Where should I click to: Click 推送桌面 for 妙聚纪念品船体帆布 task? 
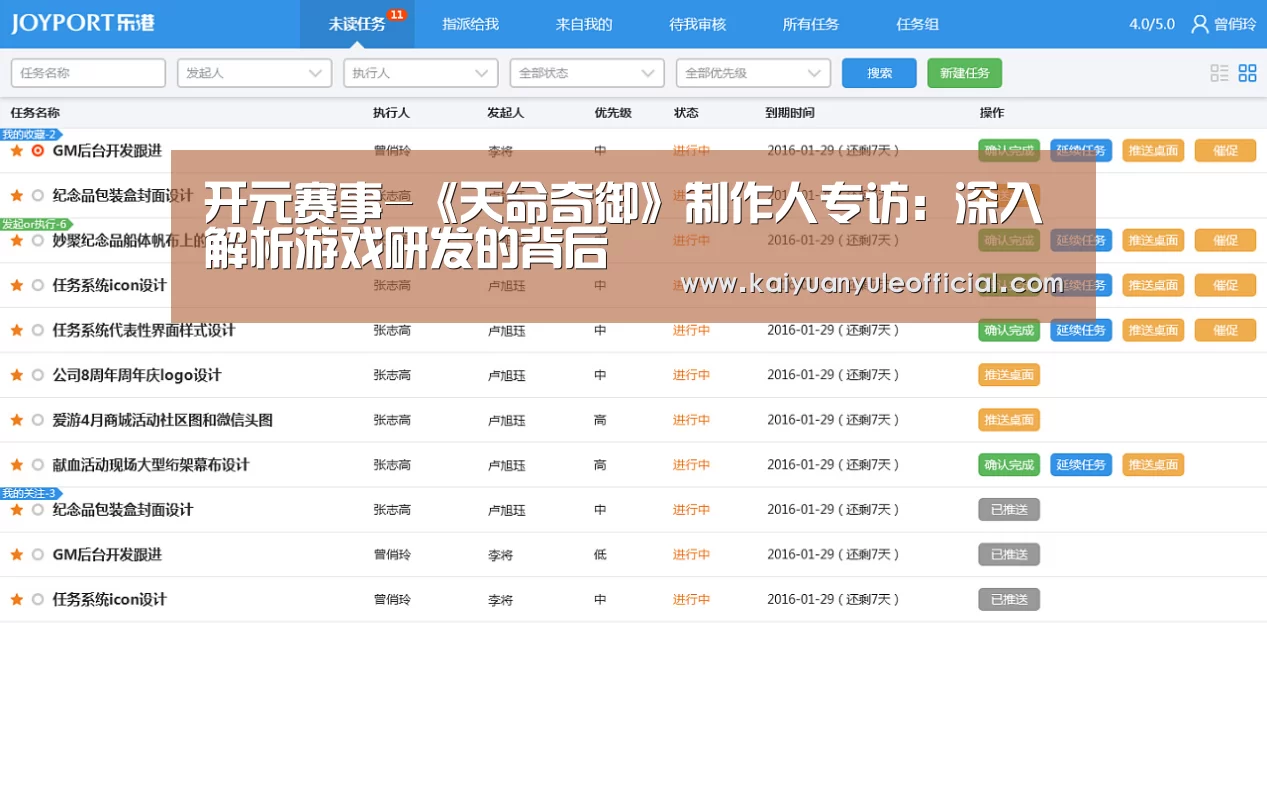click(x=1153, y=241)
